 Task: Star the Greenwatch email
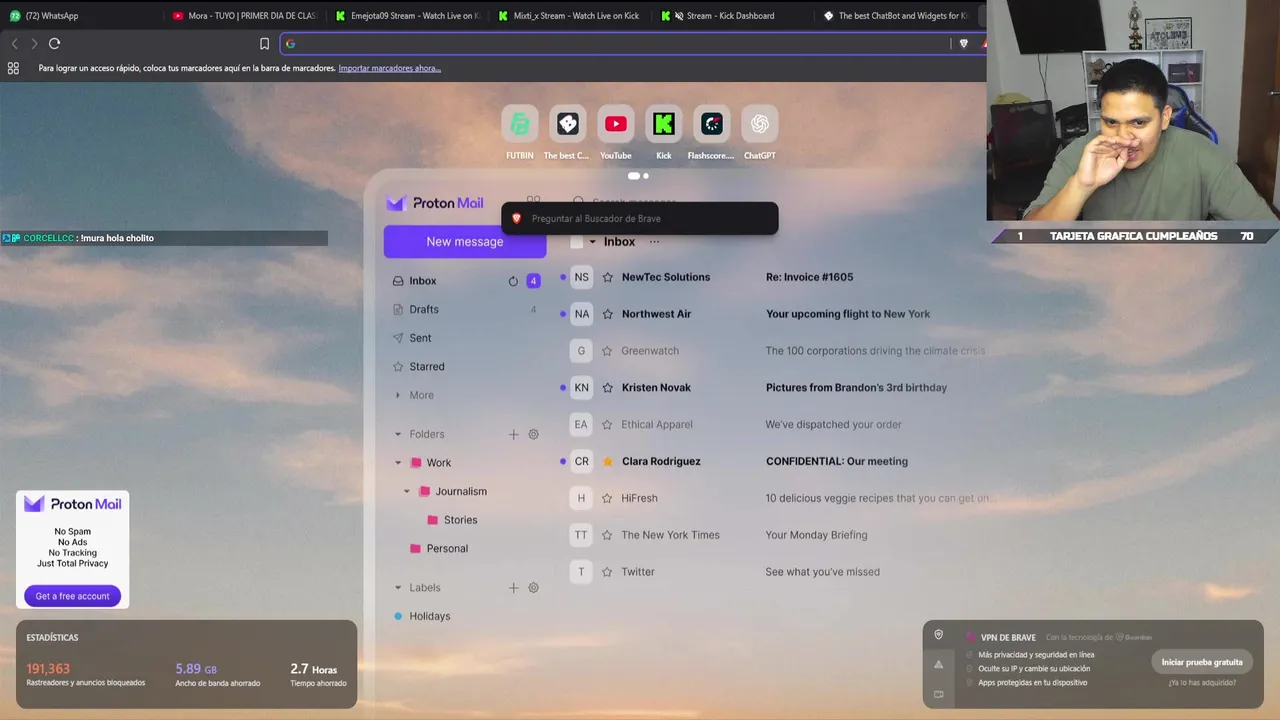pos(607,351)
